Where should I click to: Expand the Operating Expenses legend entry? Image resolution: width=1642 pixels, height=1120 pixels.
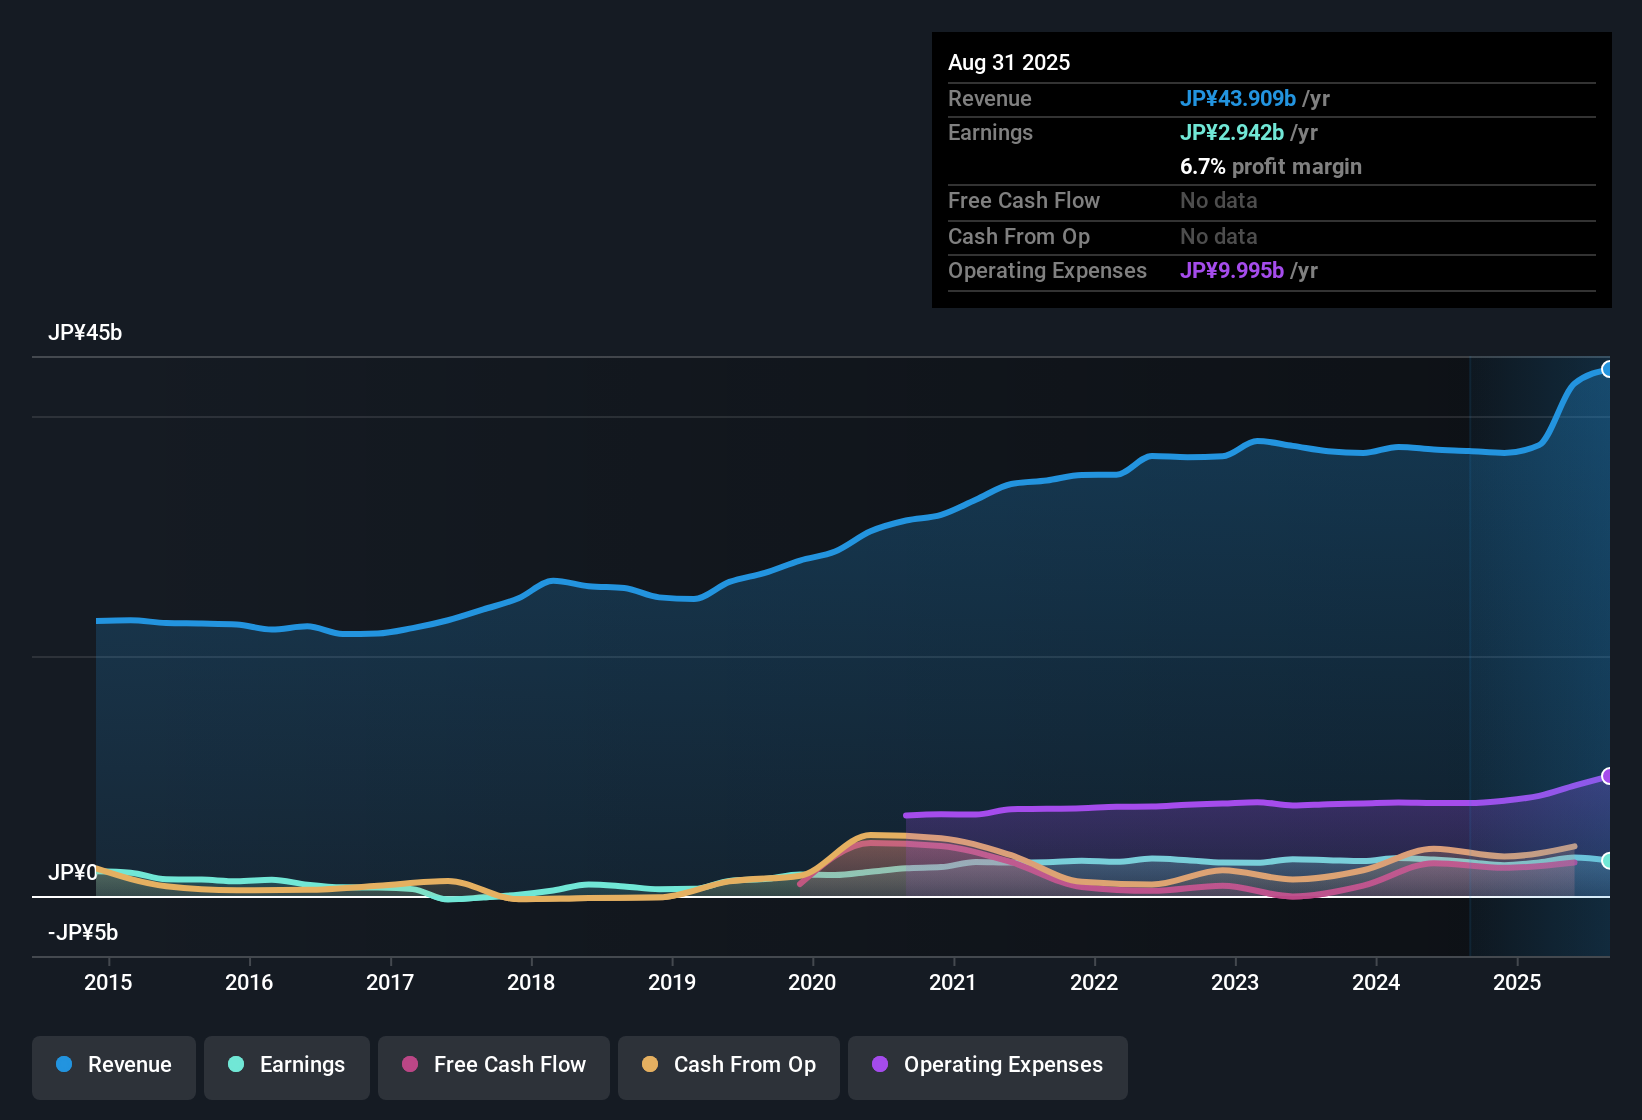point(987,1065)
